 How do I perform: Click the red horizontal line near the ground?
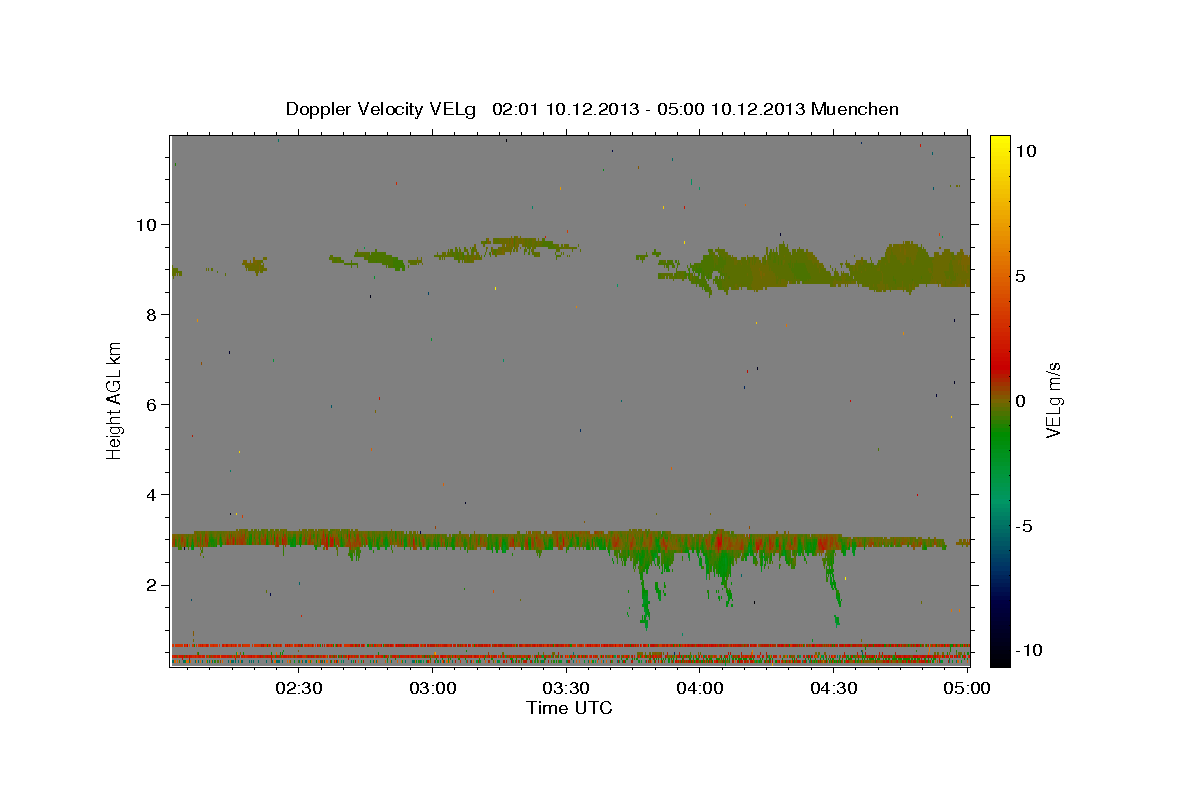[570, 645]
